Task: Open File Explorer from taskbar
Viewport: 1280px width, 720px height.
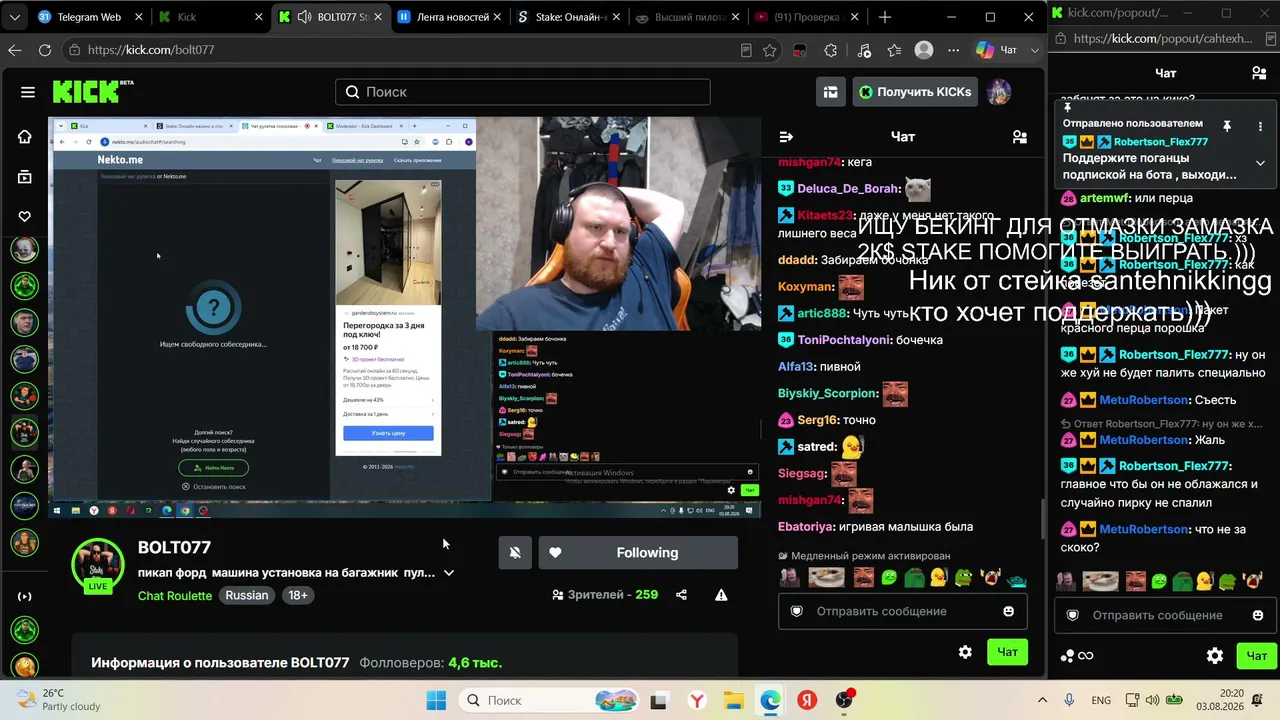Action: pos(733,700)
